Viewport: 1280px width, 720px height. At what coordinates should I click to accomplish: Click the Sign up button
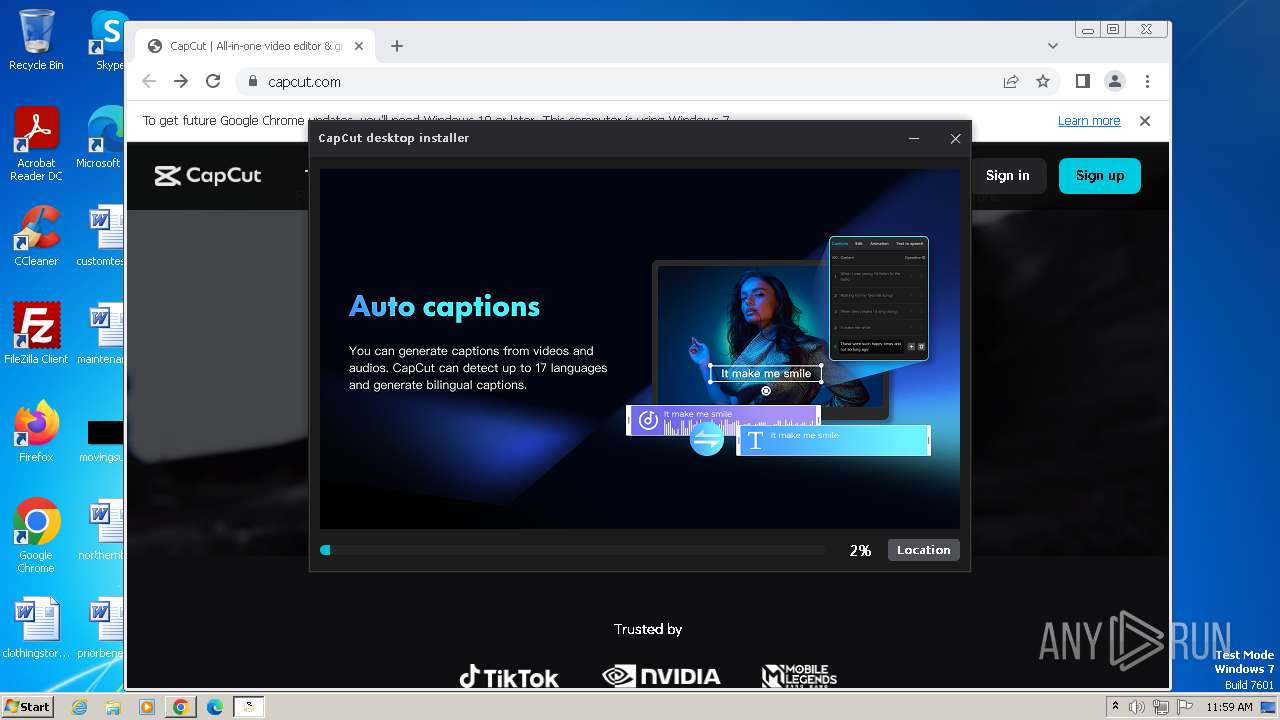pos(1100,175)
